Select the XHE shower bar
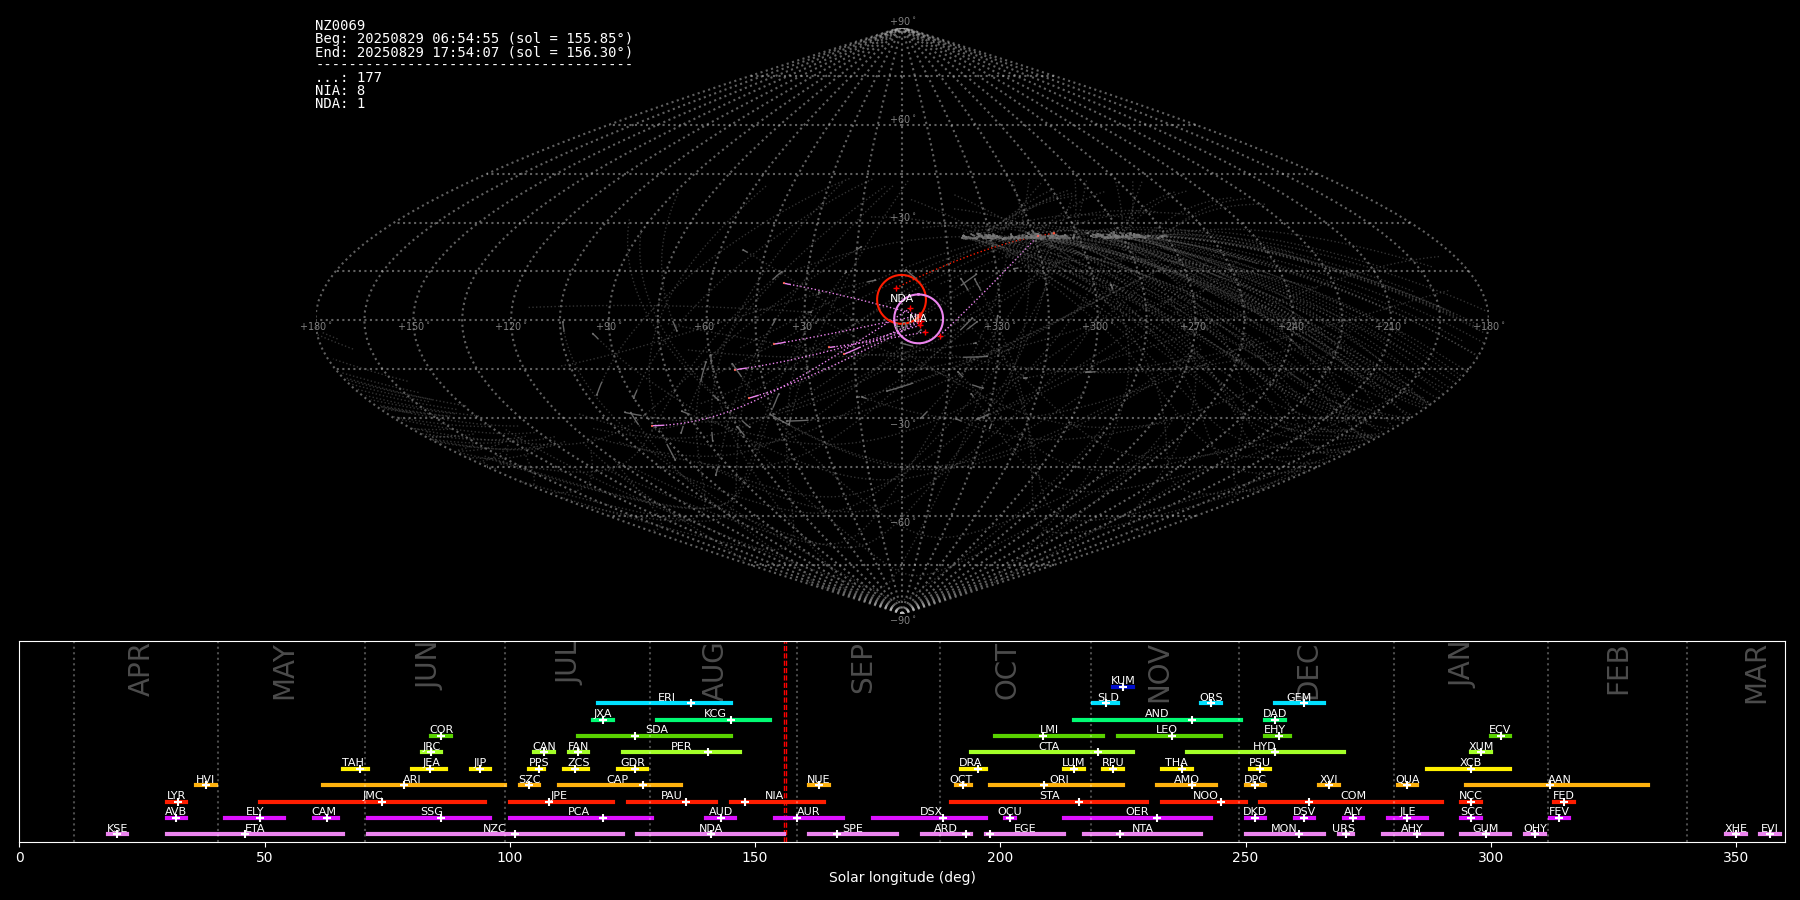 pos(1736,834)
